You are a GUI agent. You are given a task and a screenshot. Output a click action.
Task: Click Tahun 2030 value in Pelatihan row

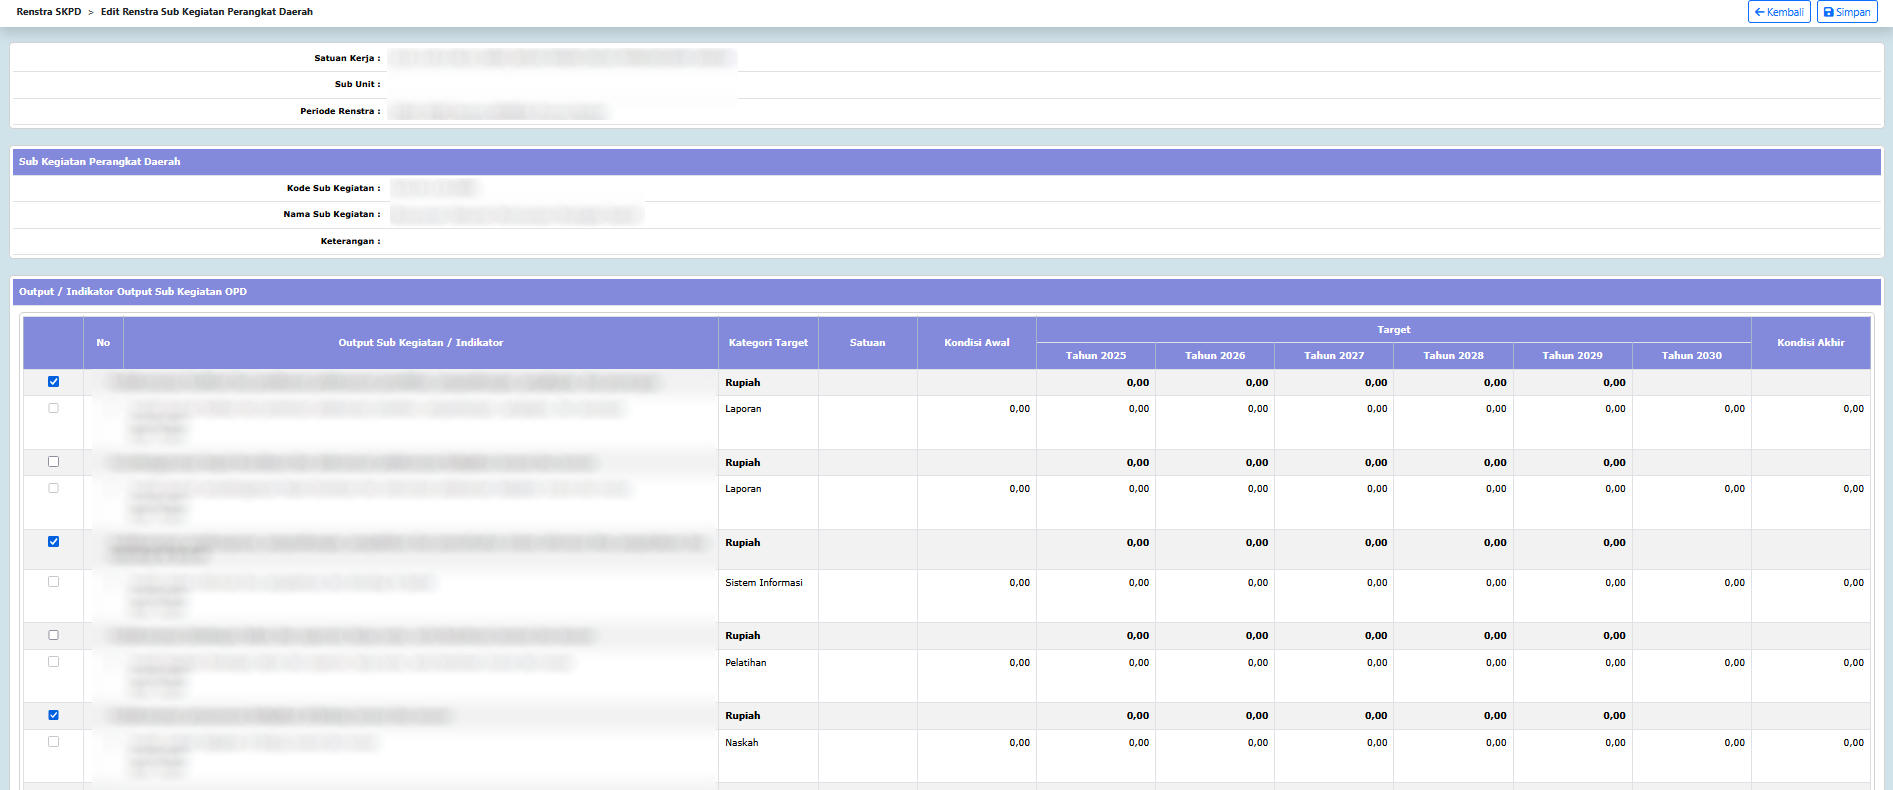(x=1734, y=663)
